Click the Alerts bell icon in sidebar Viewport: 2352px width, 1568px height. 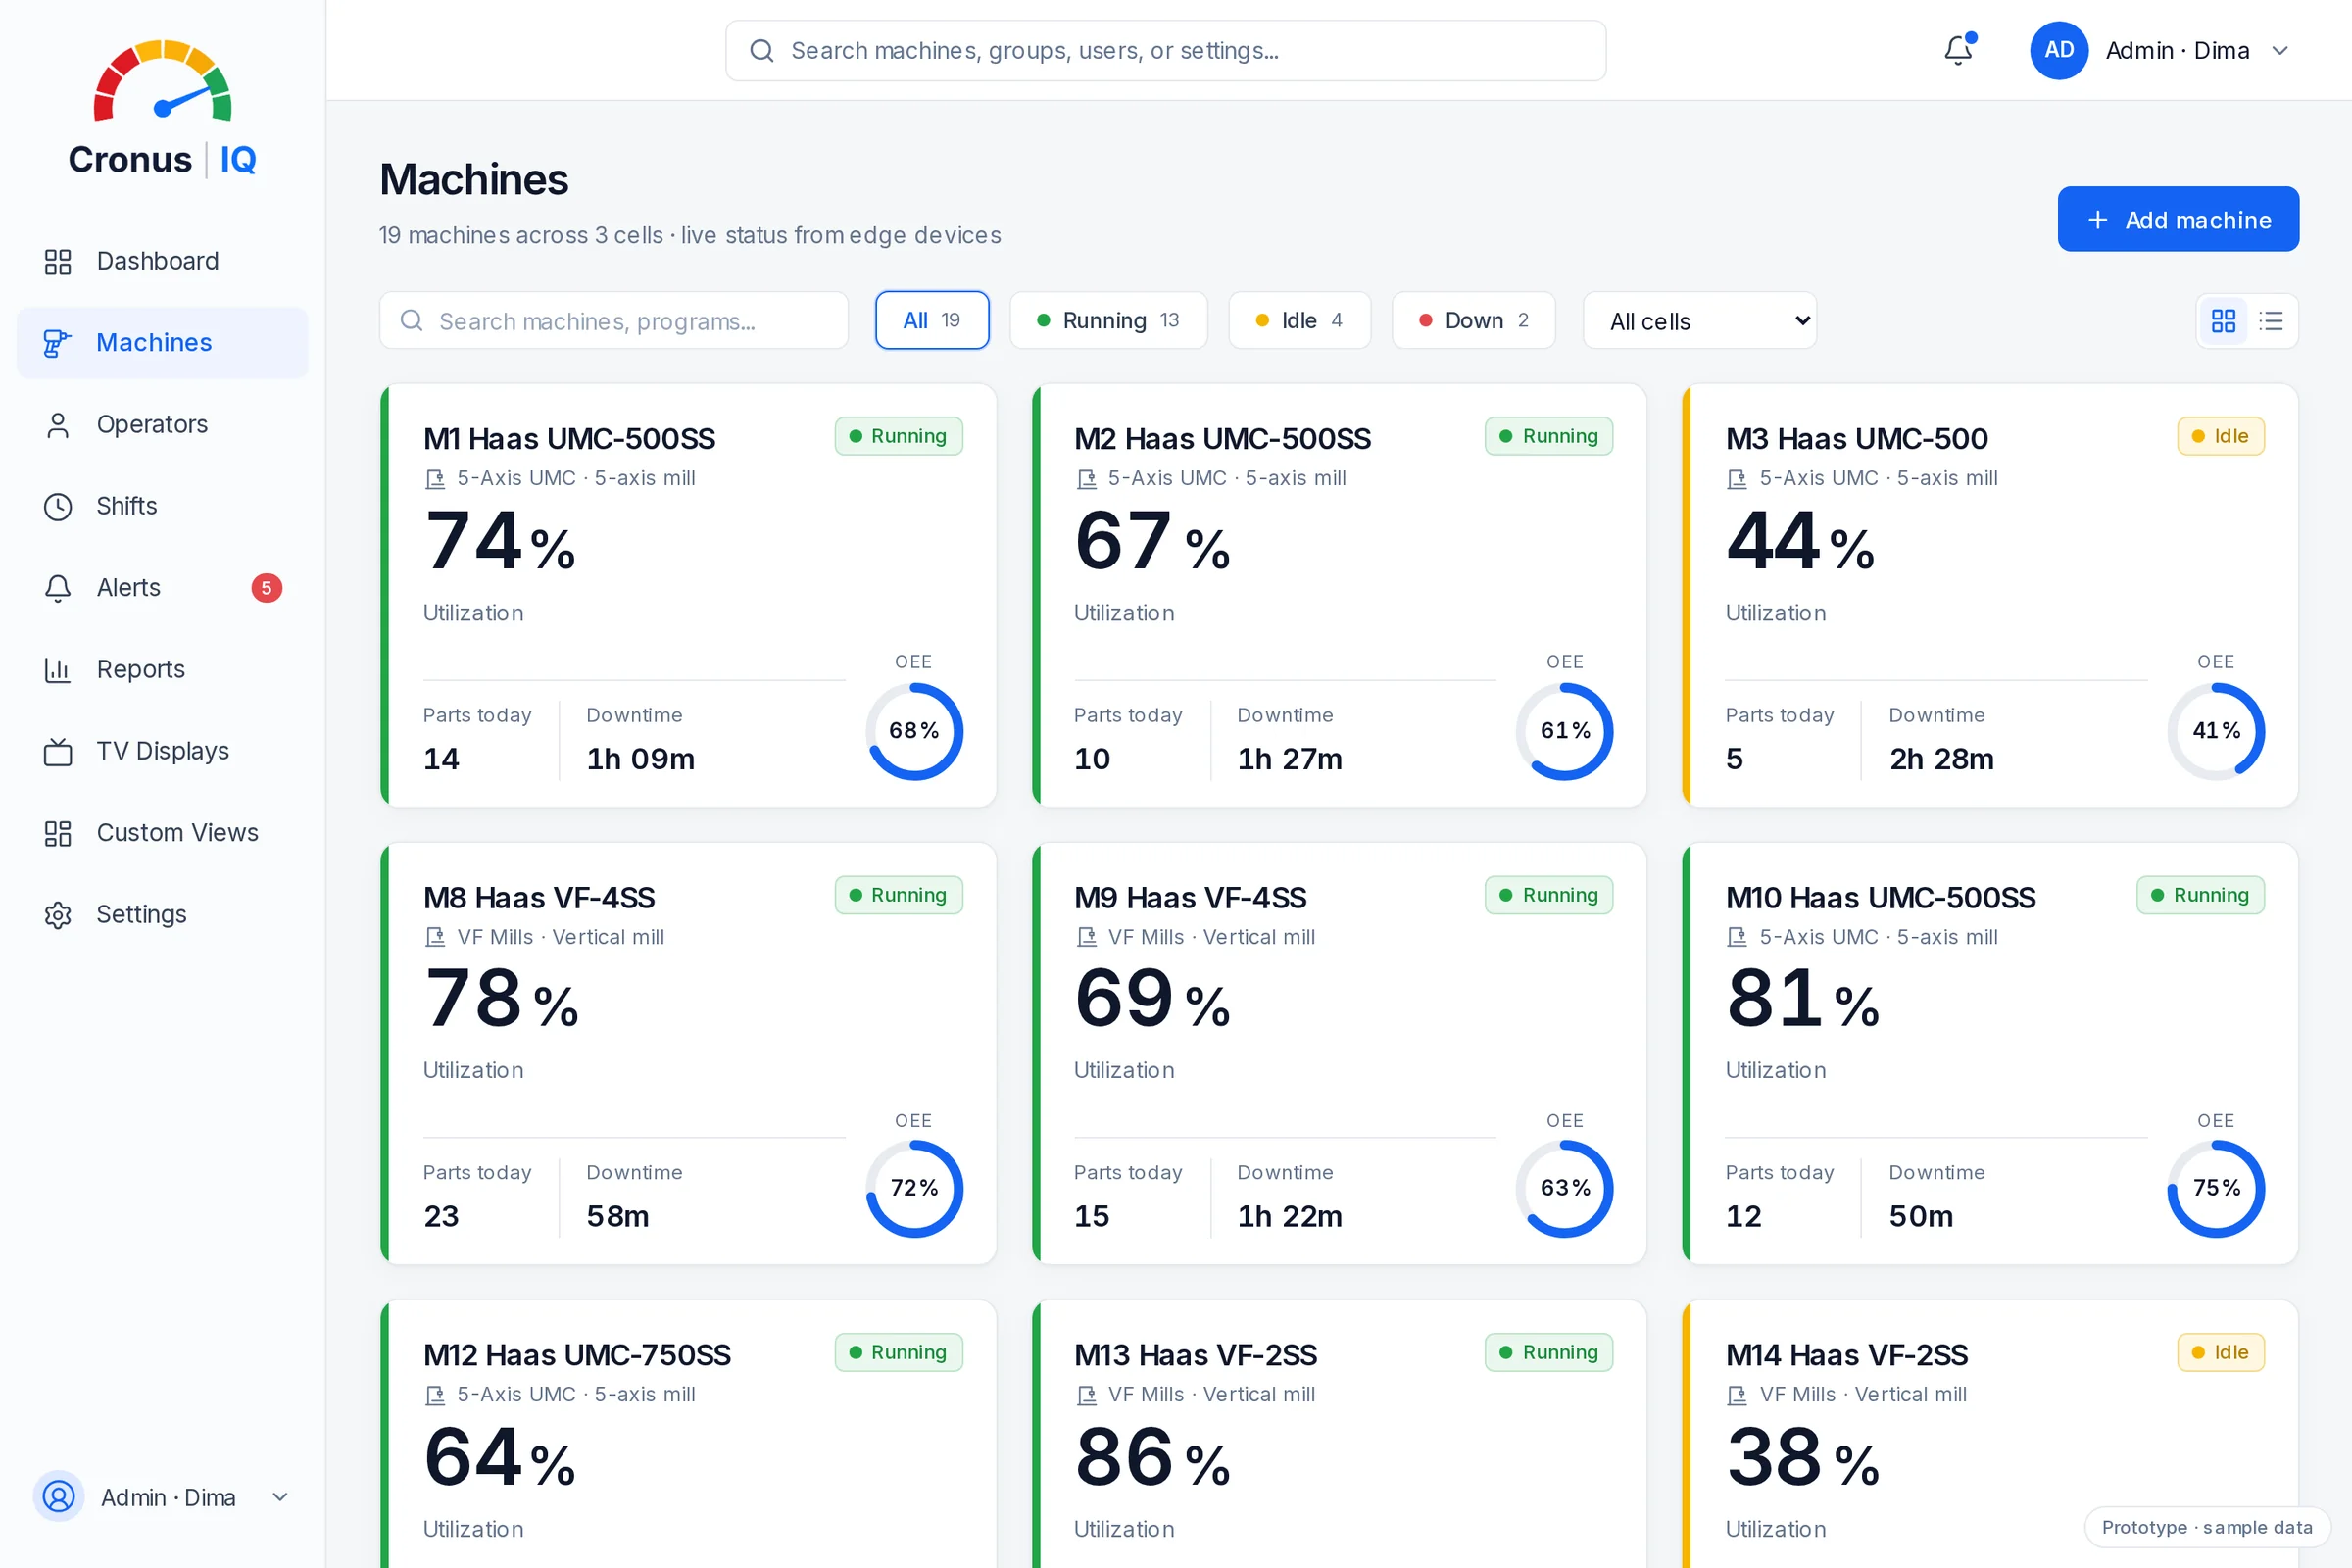tap(58, 588)
